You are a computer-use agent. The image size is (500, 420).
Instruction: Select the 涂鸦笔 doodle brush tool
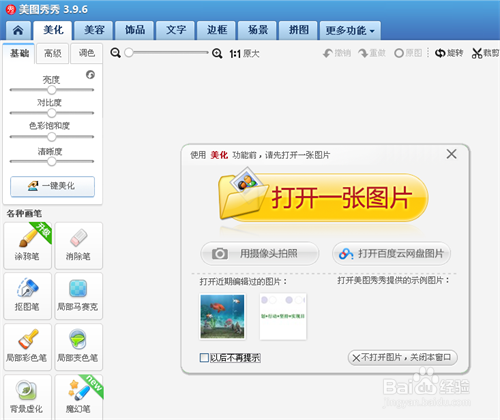click(27, 245)
